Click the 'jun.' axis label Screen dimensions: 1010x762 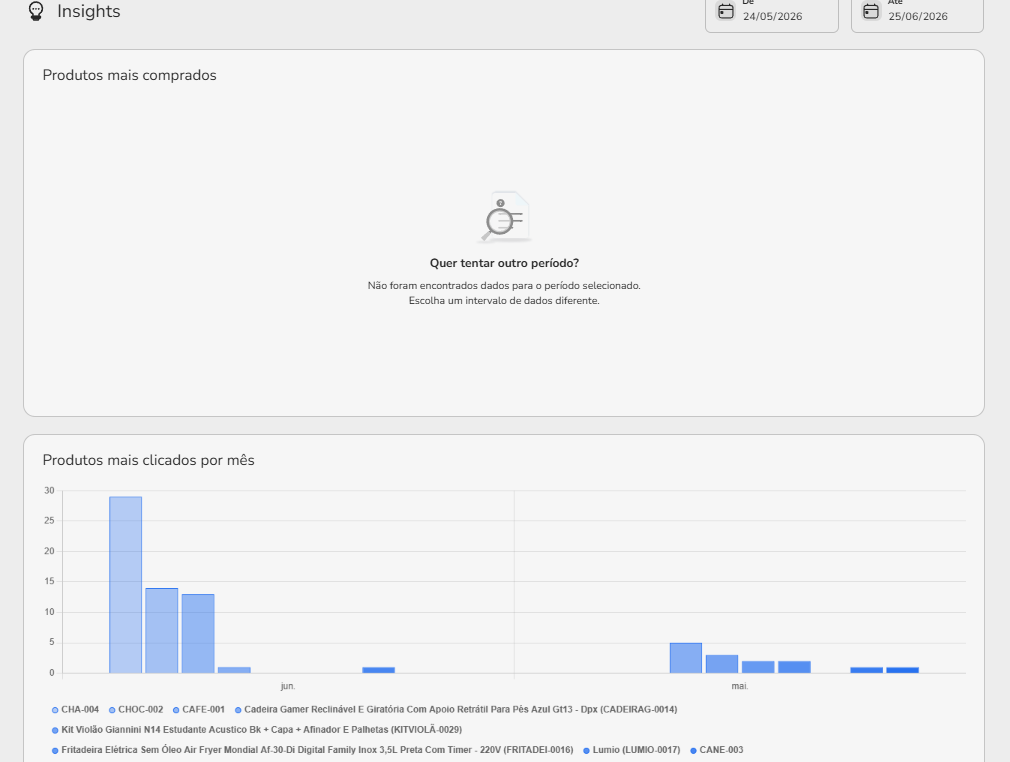[x=288, y=687]
